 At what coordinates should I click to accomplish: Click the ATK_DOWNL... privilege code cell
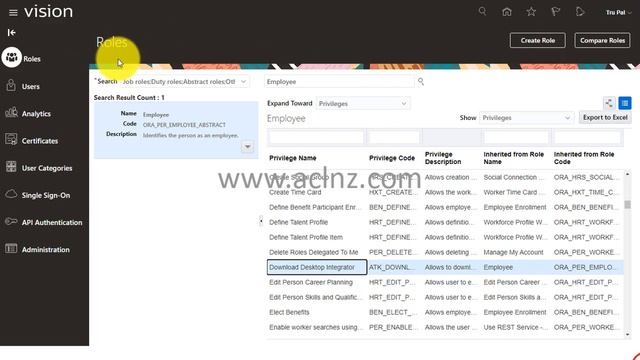[x=392, y=267]
